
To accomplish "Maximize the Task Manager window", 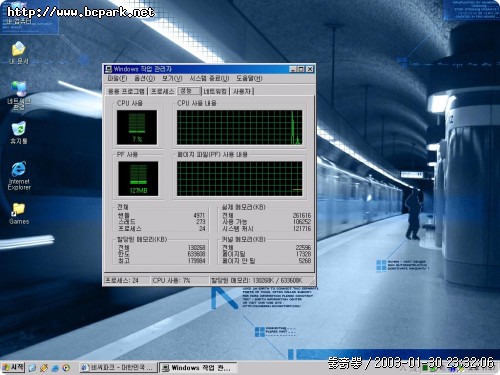I will pos(301,69).
